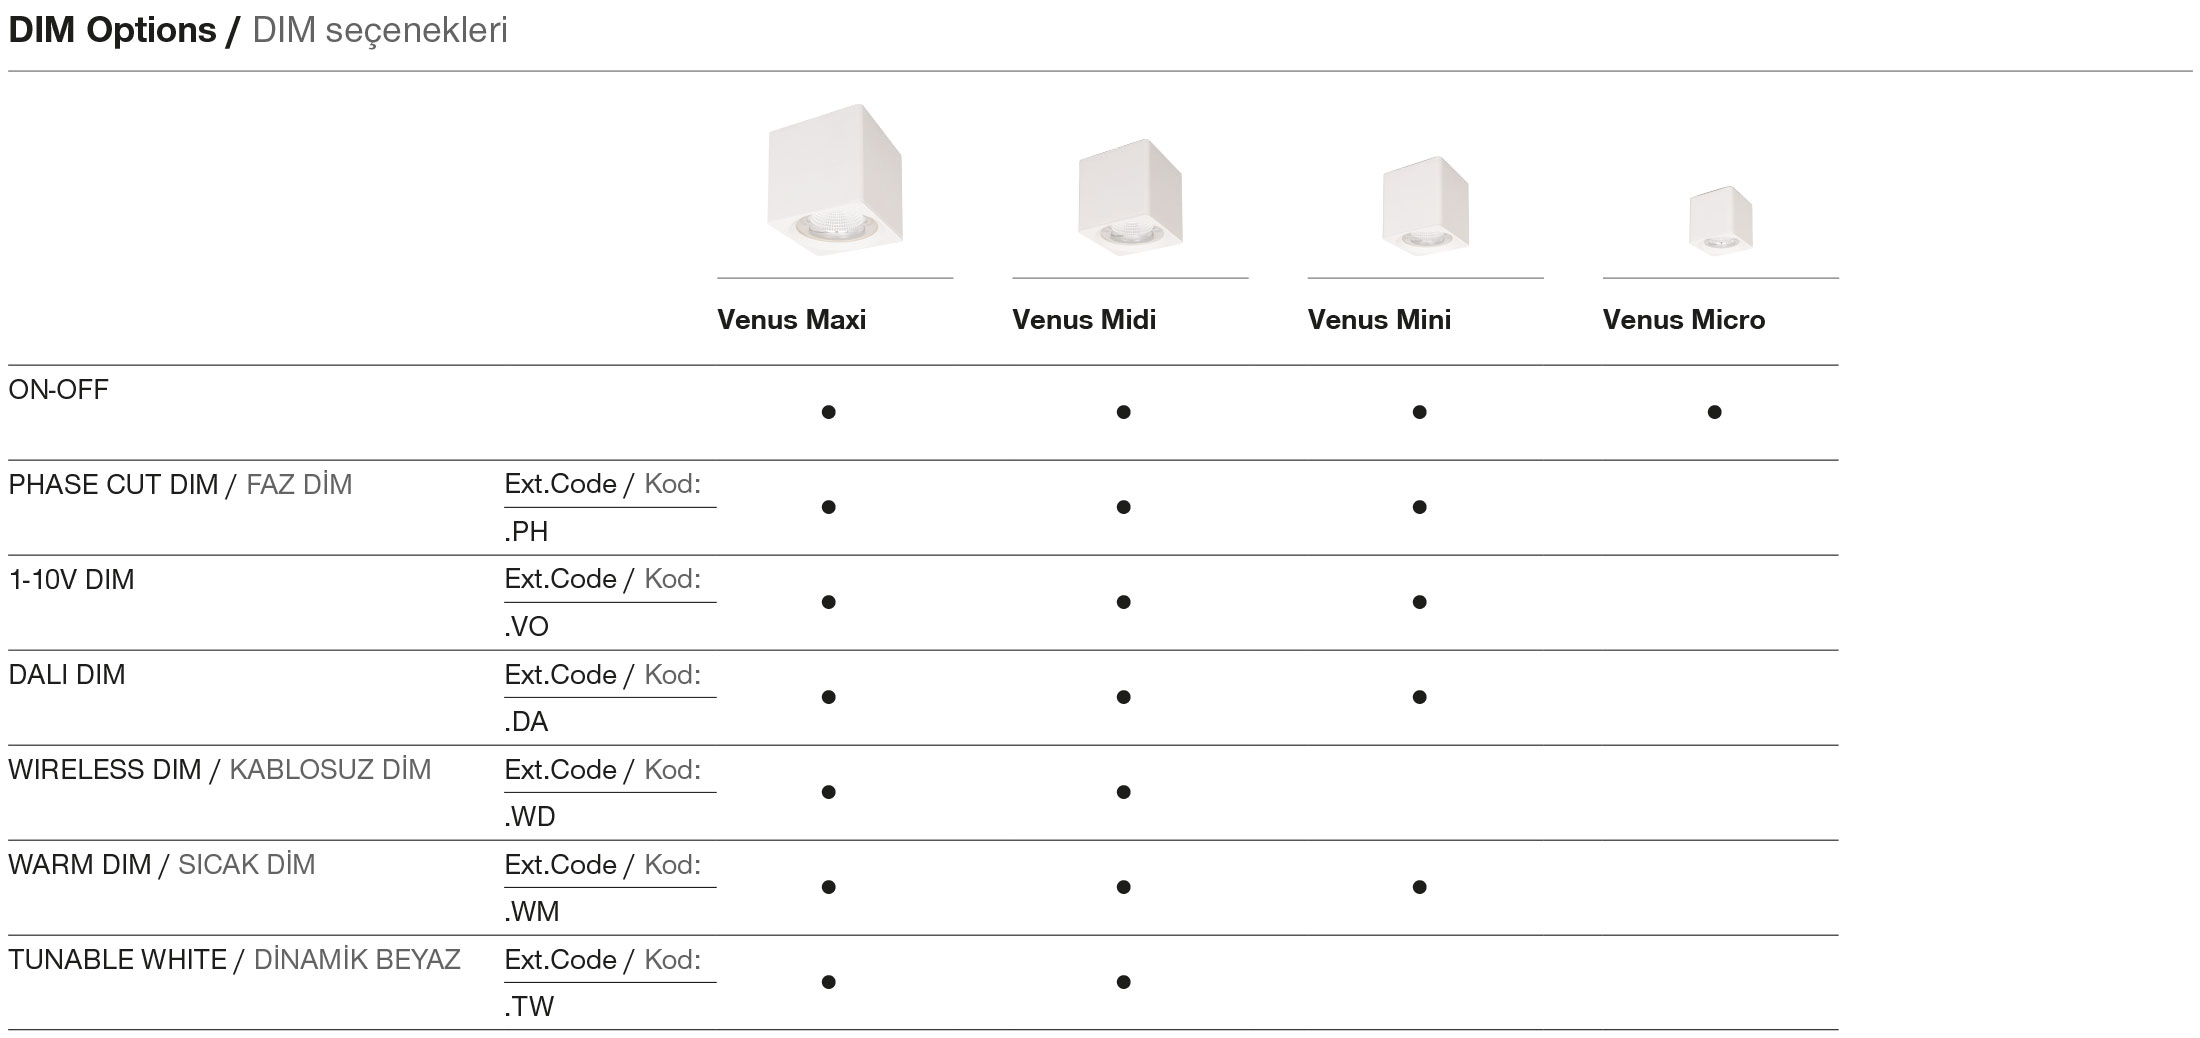Click the Venus Micro product image
Image resolution: width=2200 pixels, height=1038 pixels.
click(1720, 220)
